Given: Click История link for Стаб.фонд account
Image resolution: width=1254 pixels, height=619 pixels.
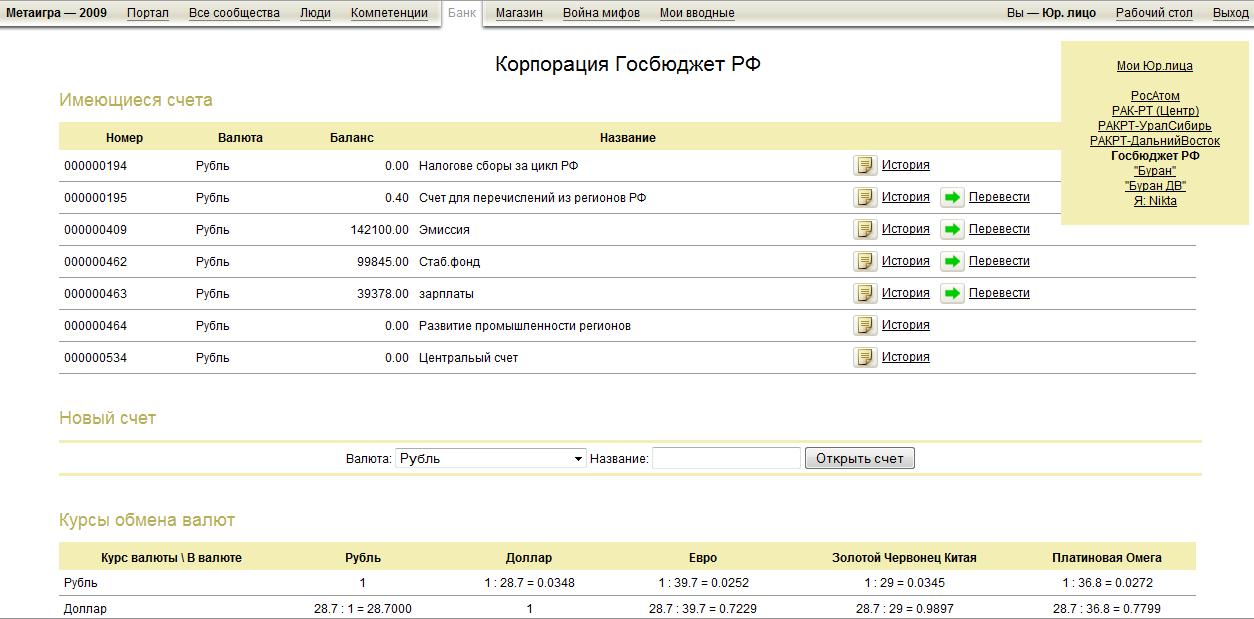Looking at the screenshot, I should (905, 261).
